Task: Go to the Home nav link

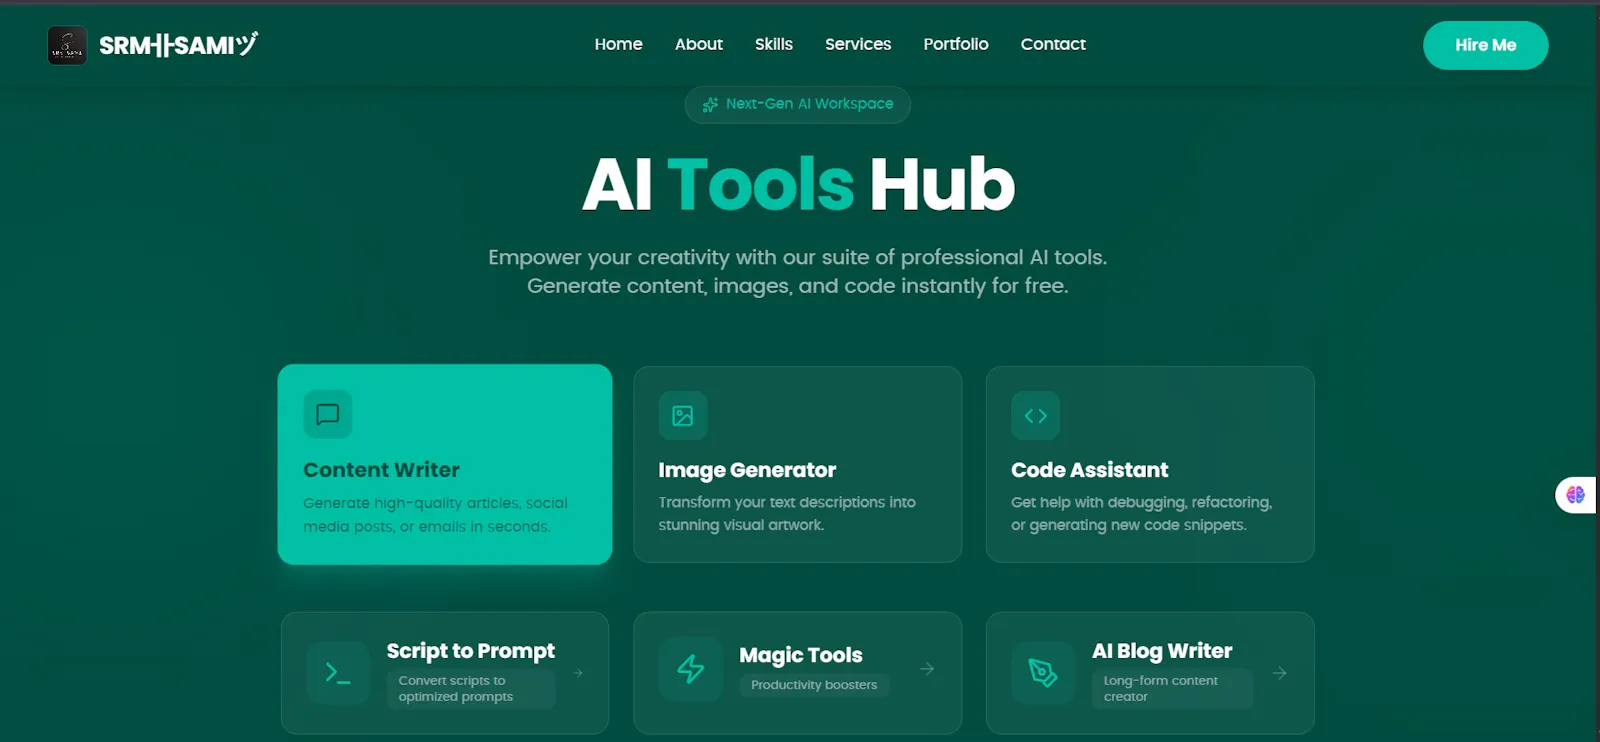Action: point(618,44)
